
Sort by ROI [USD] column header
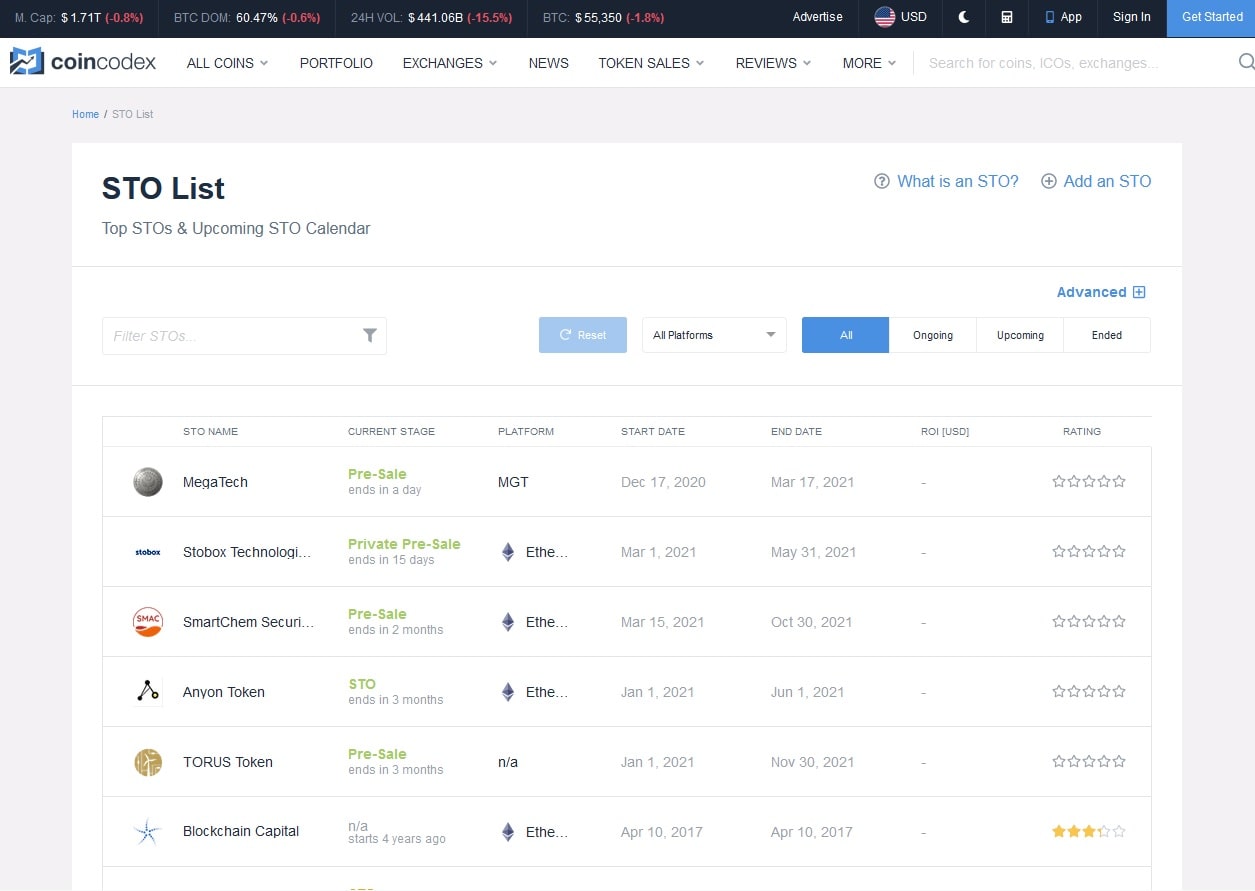pyautogui.click(x=945, y=432)
